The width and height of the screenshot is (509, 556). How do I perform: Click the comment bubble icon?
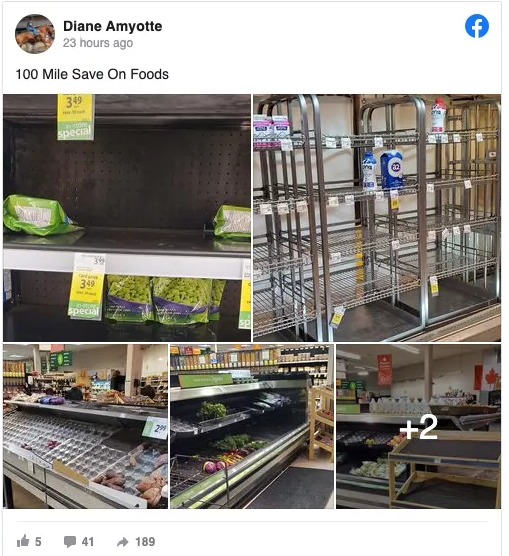coord(70,541)
